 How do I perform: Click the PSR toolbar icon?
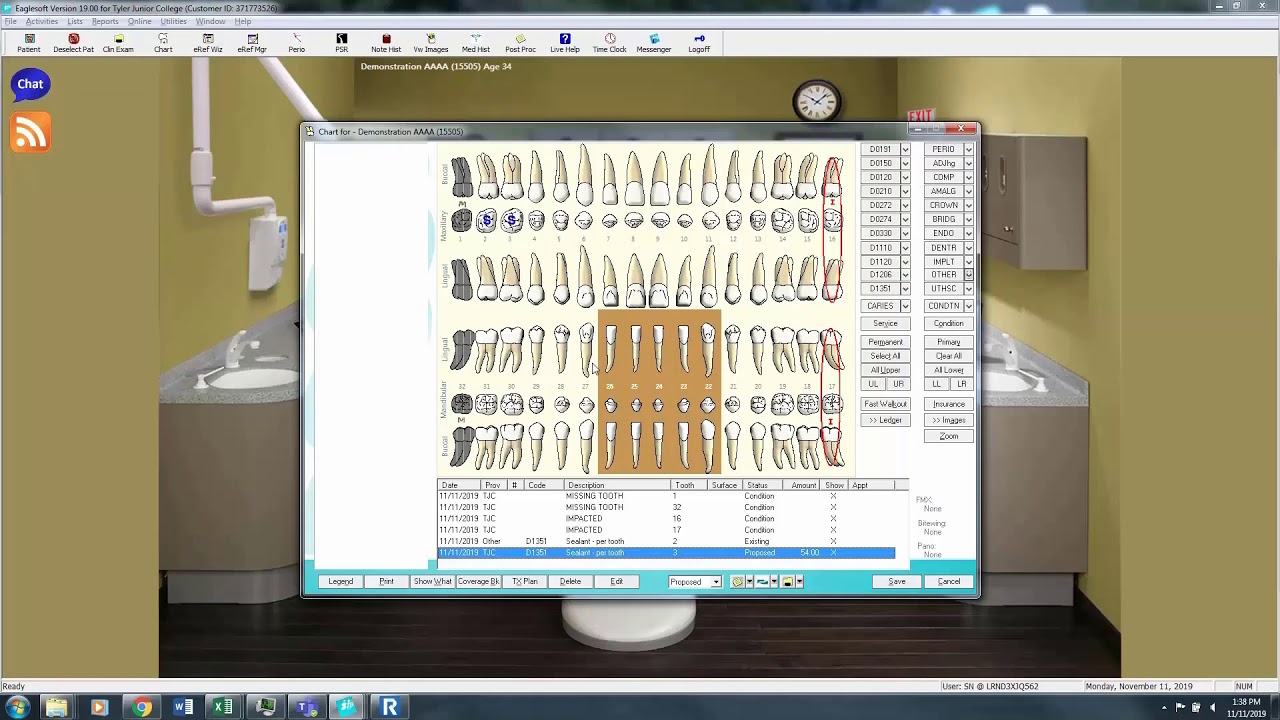(x=342, y=43)
